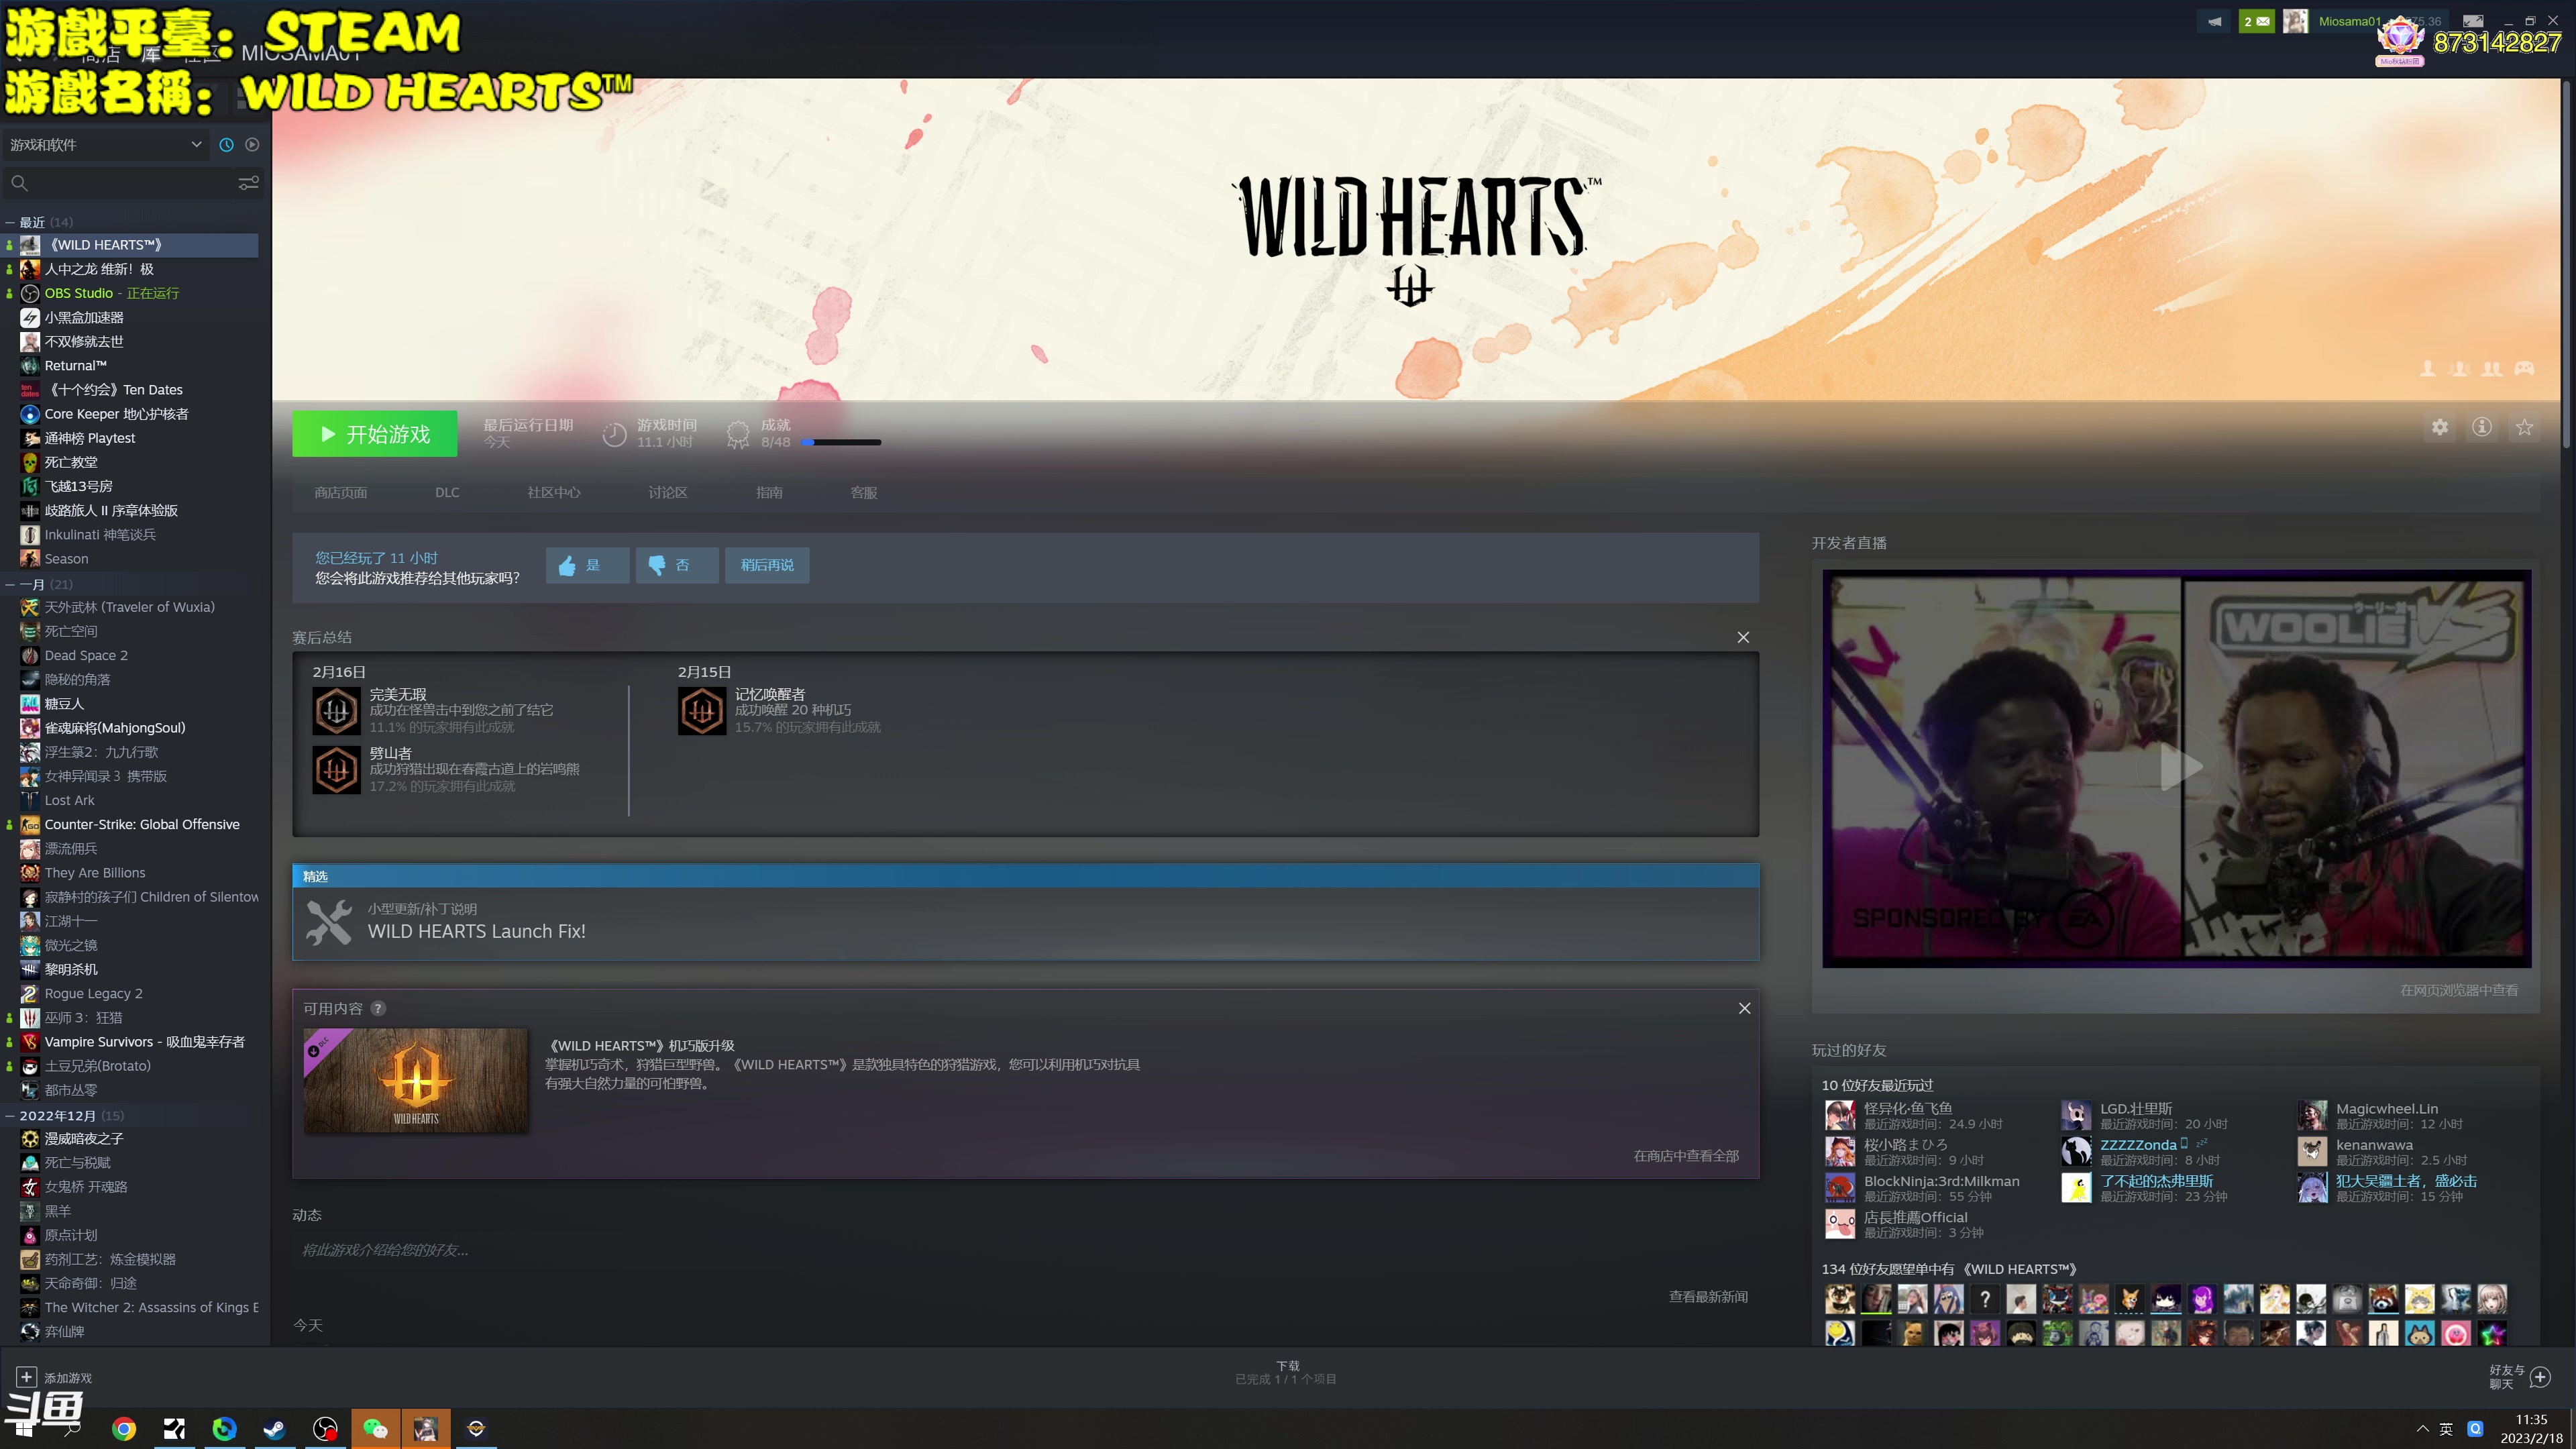This screenshot has width=2576, height=1449.
Task: Select Counter-Strike: Global Offensive in library
Action: (130, 824)
